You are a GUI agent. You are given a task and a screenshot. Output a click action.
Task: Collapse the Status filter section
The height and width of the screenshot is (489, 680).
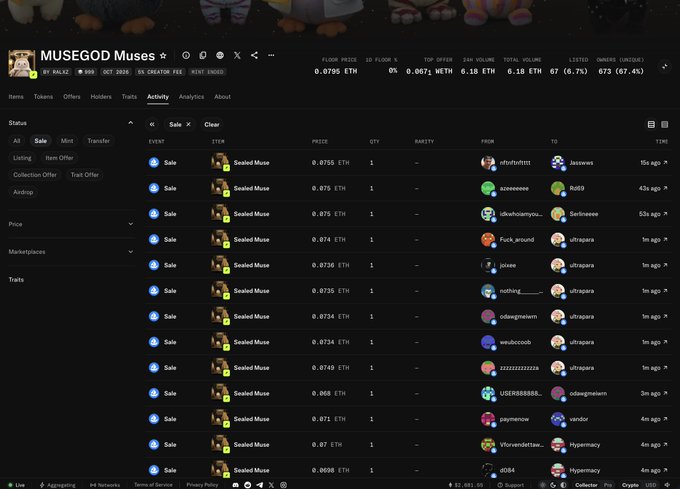131,123
